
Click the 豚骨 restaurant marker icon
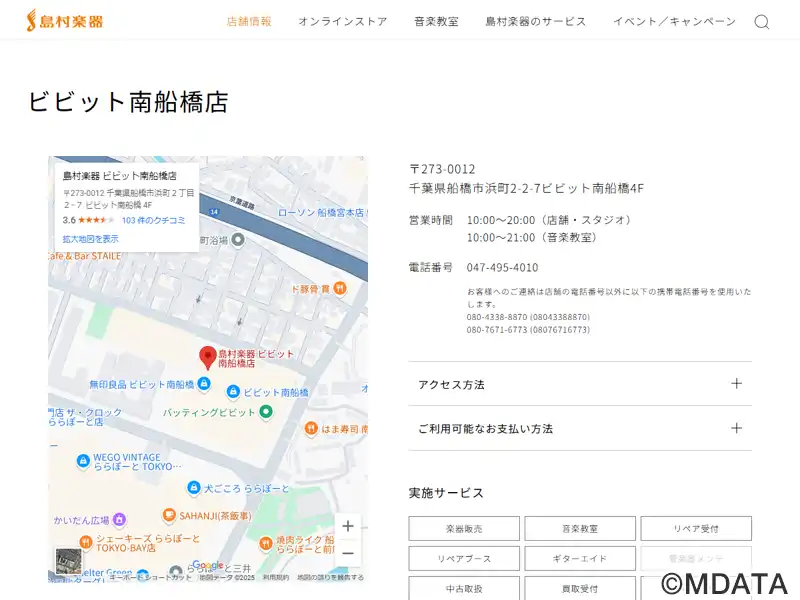(340, 288)
